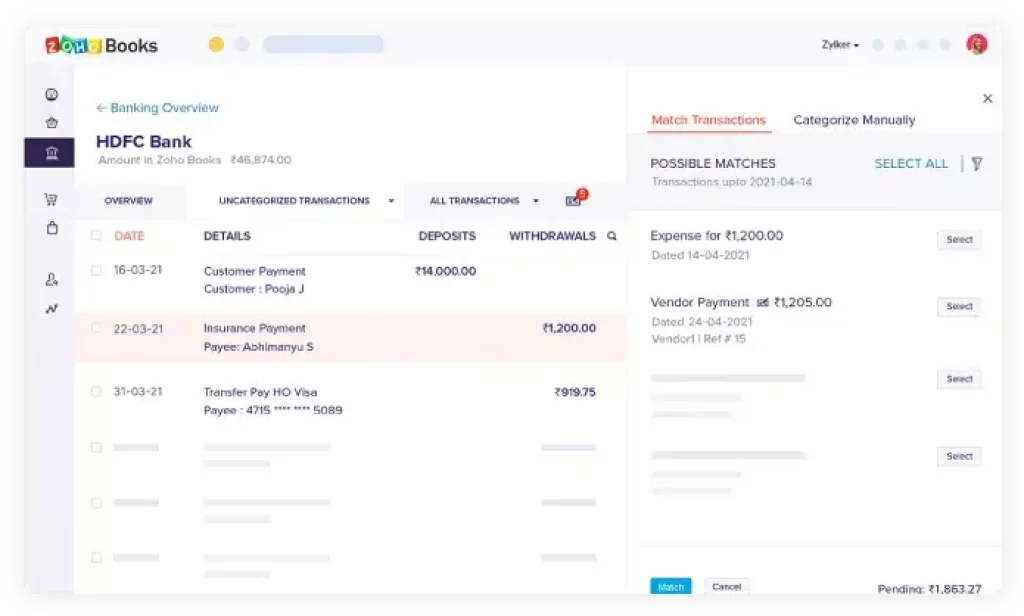Go back to Banking Overview
The image size is (1024, 616).
[x=157, y=108]
